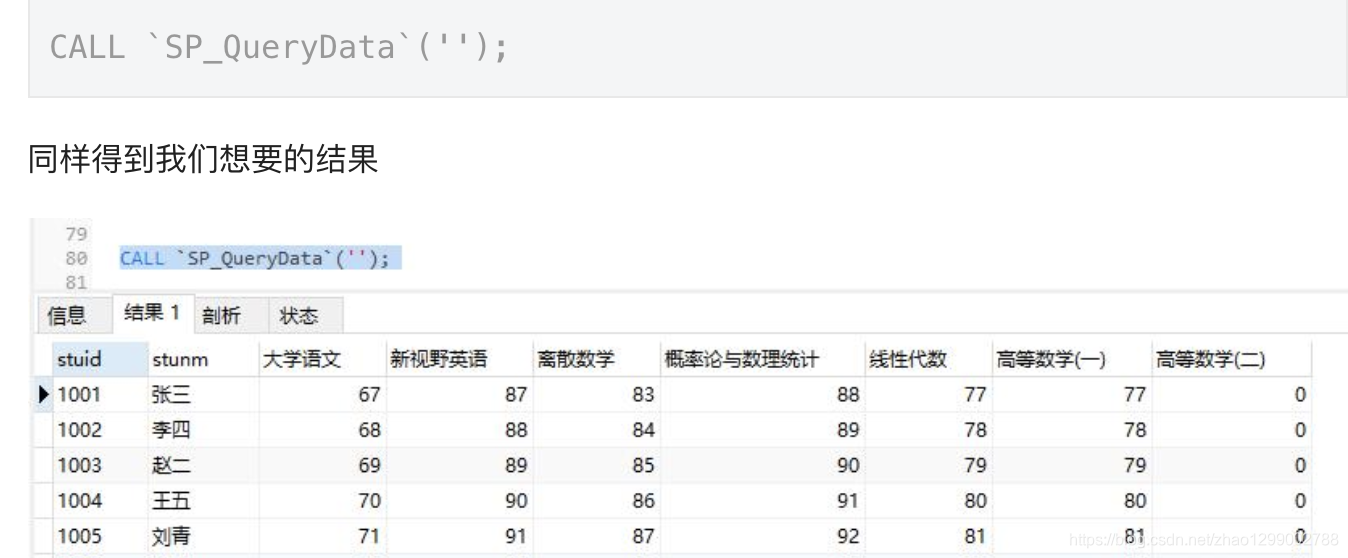The width and height of the screenshot is (1348, 558).
Task: Click the 离散数学 column header
Action: 596,359
